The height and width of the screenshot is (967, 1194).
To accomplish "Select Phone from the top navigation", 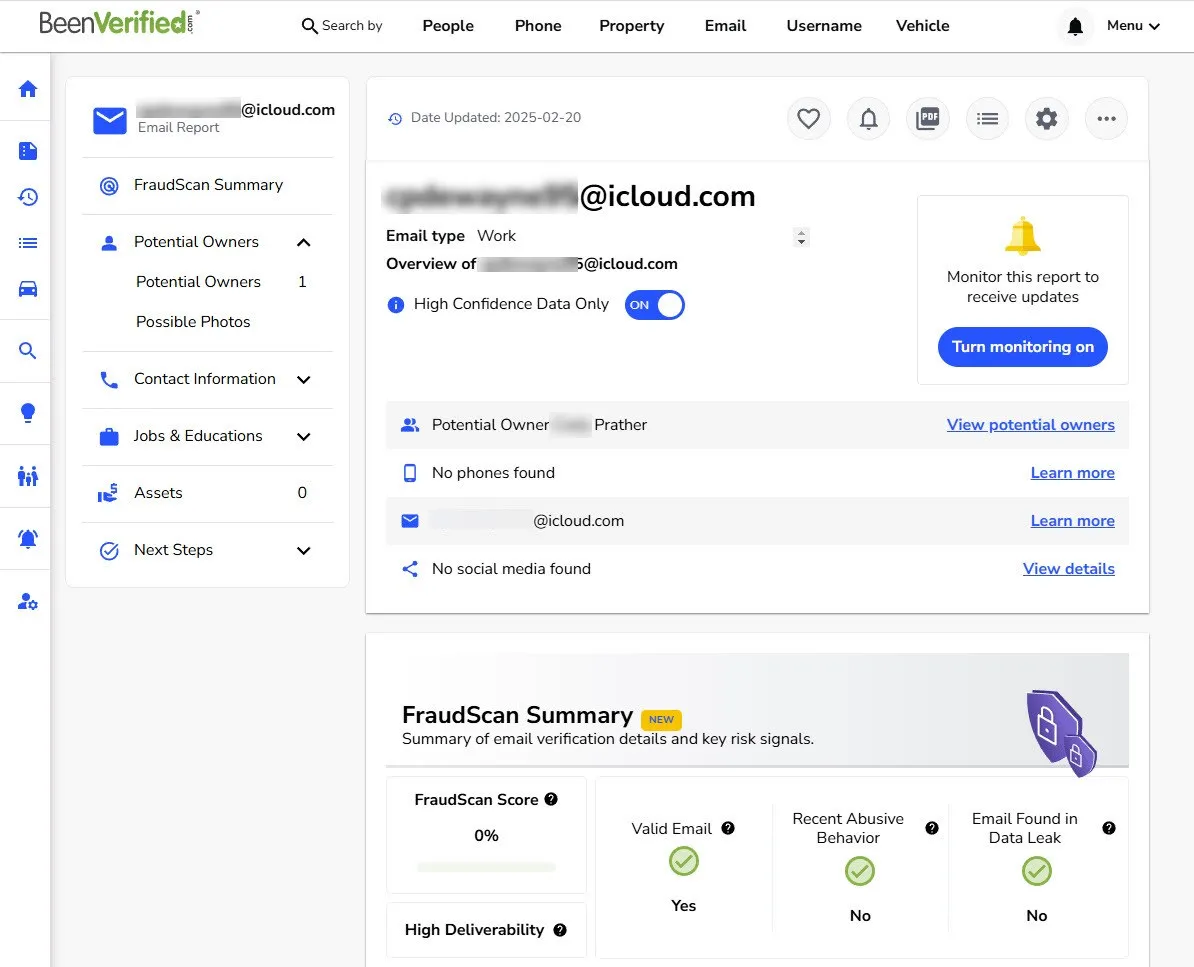I will (537, 26).
